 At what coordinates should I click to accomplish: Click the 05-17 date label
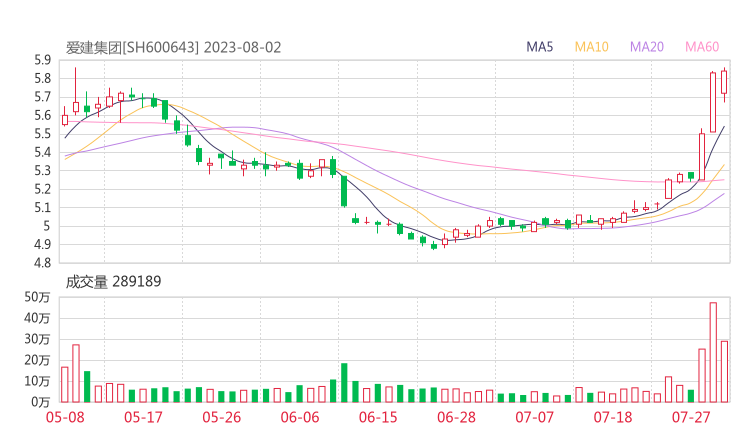point(143,417)
